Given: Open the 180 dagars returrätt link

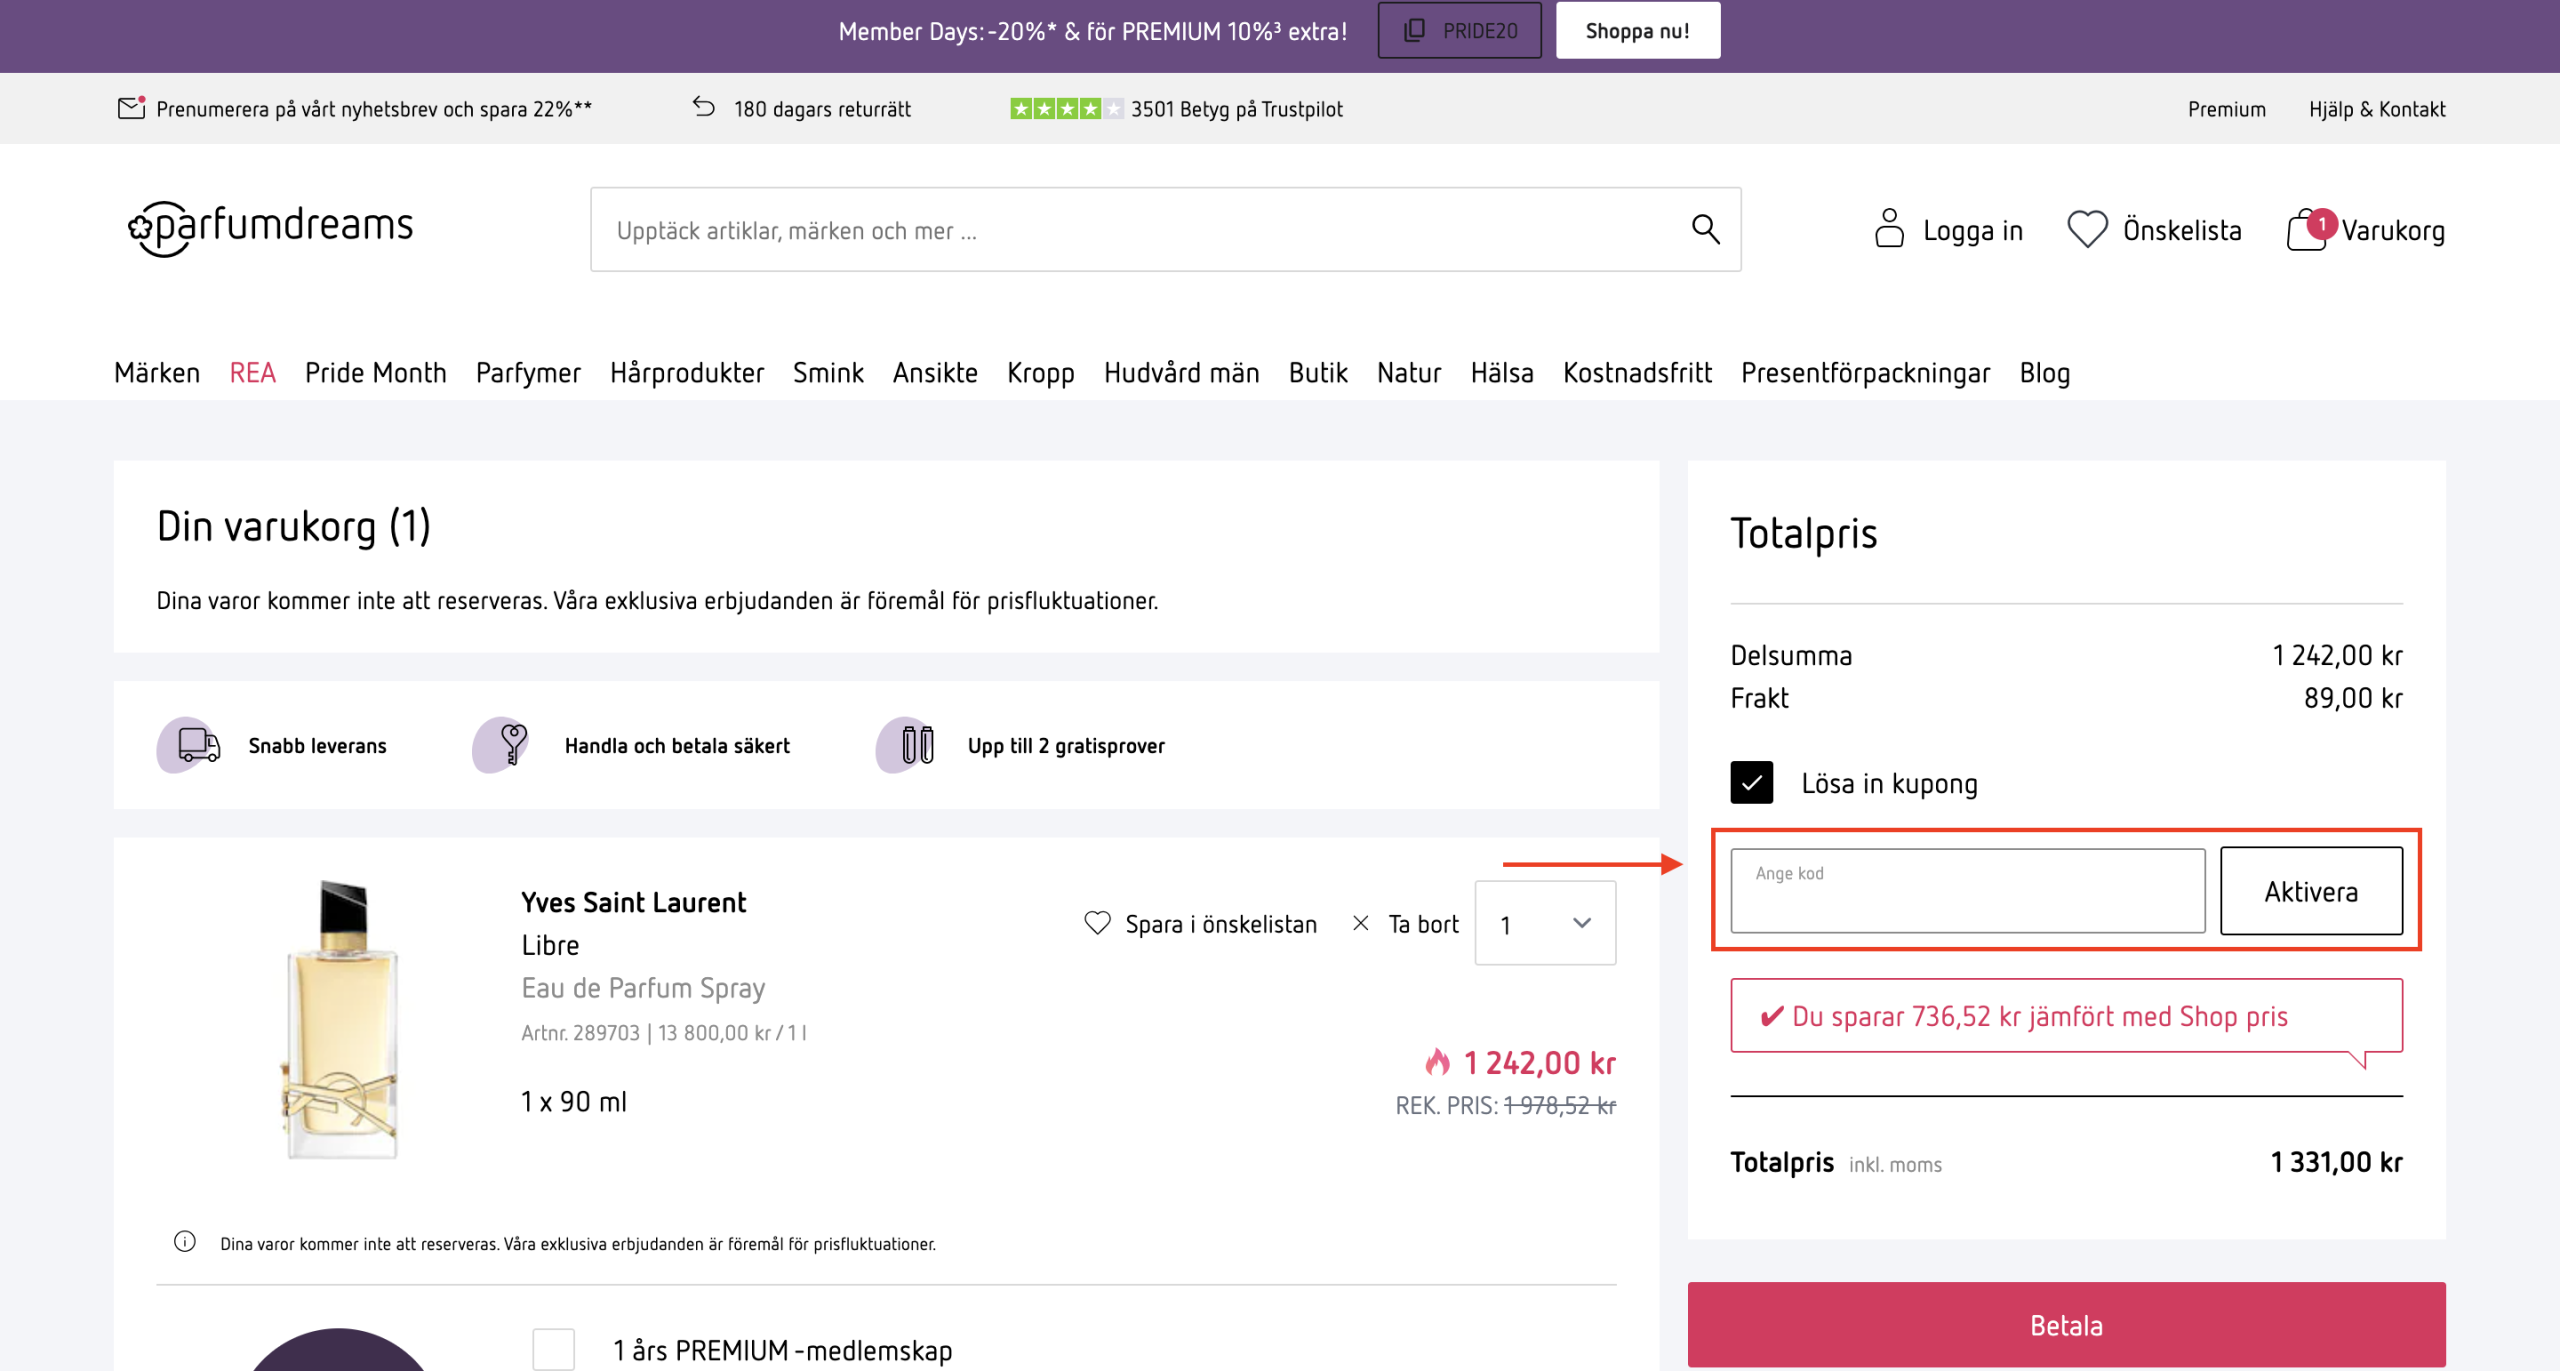Looking at the screenshot, I should click(x=822, y=109).
